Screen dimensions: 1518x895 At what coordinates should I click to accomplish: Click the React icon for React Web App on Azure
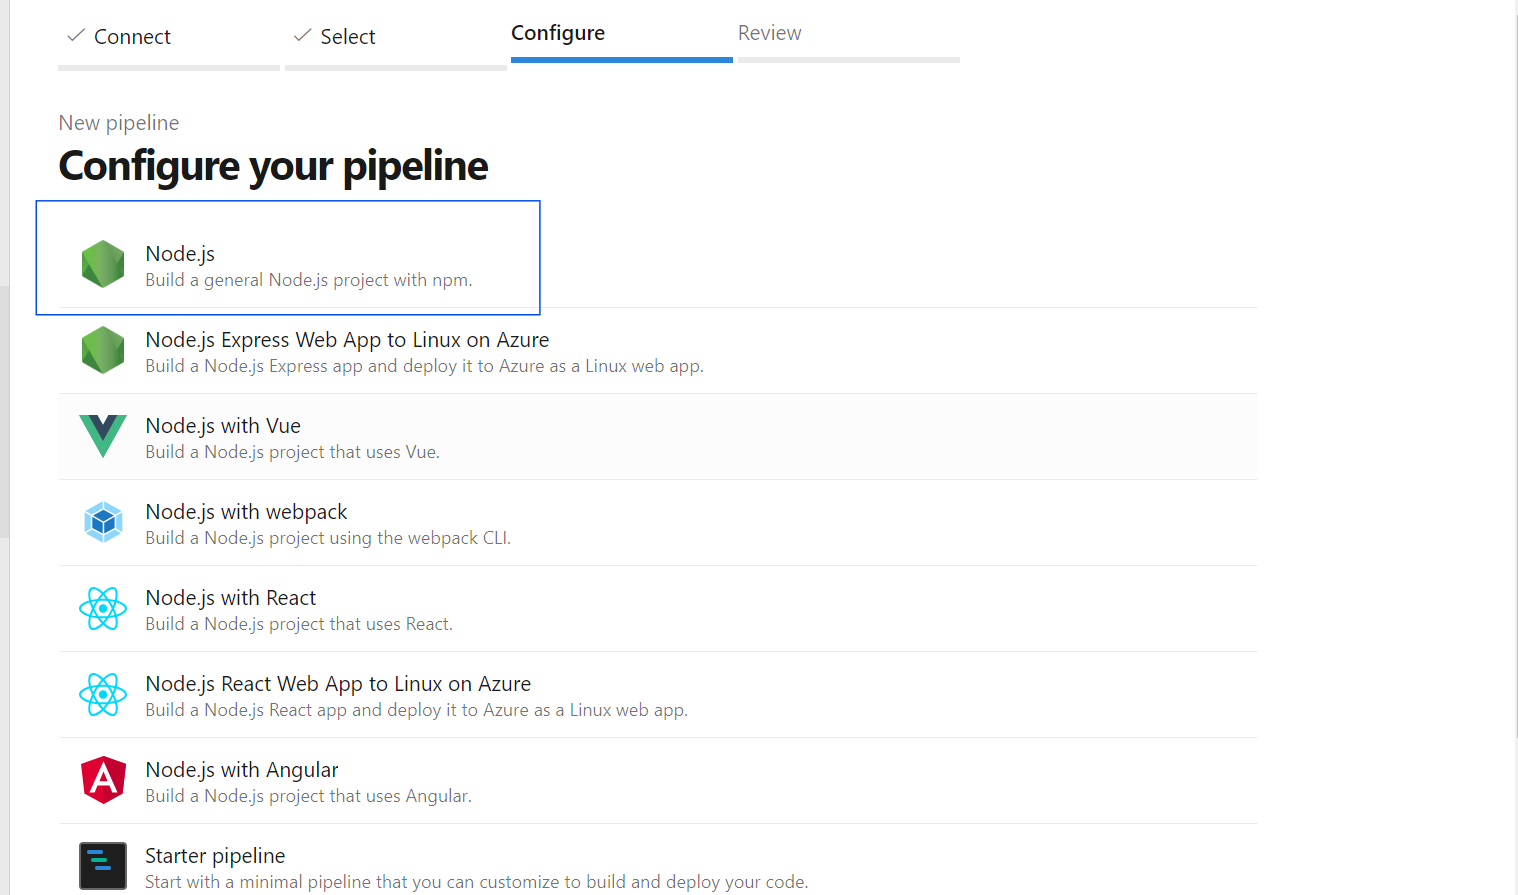pyautogui.click(x=103, y=694)
